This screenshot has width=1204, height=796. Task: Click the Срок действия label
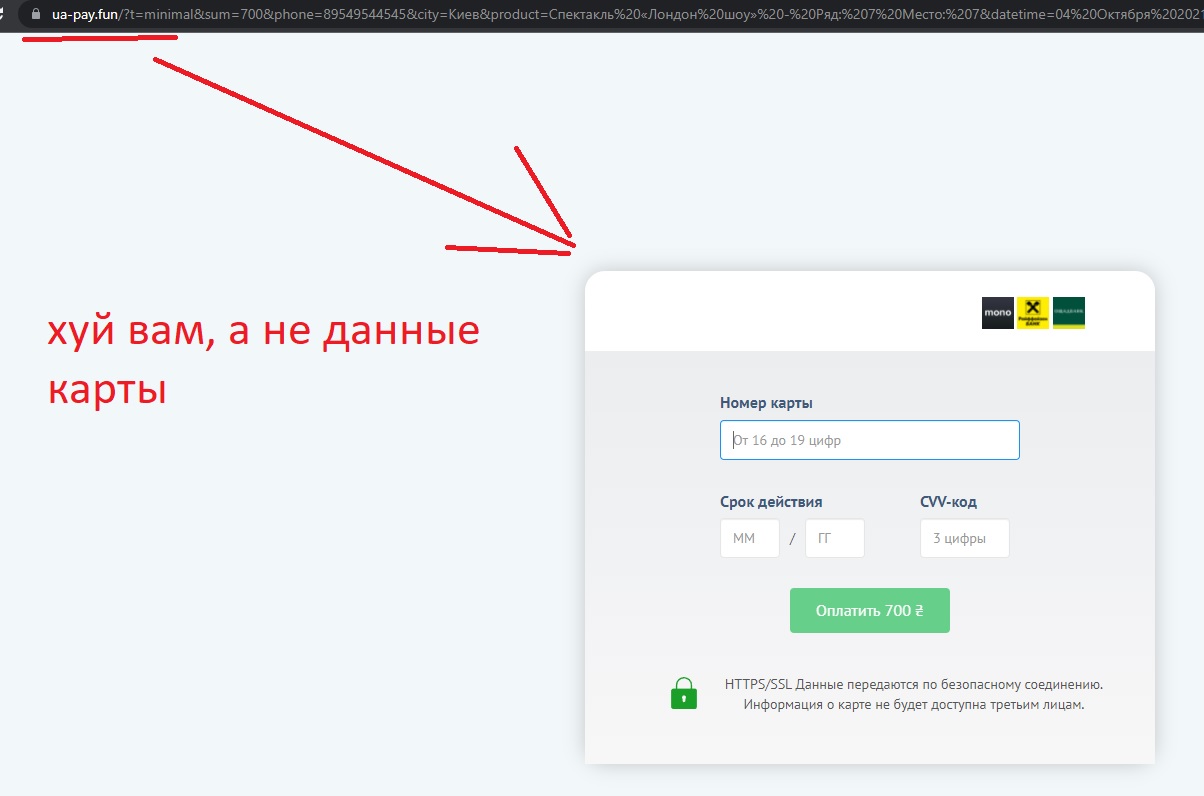tap(771, 502)
